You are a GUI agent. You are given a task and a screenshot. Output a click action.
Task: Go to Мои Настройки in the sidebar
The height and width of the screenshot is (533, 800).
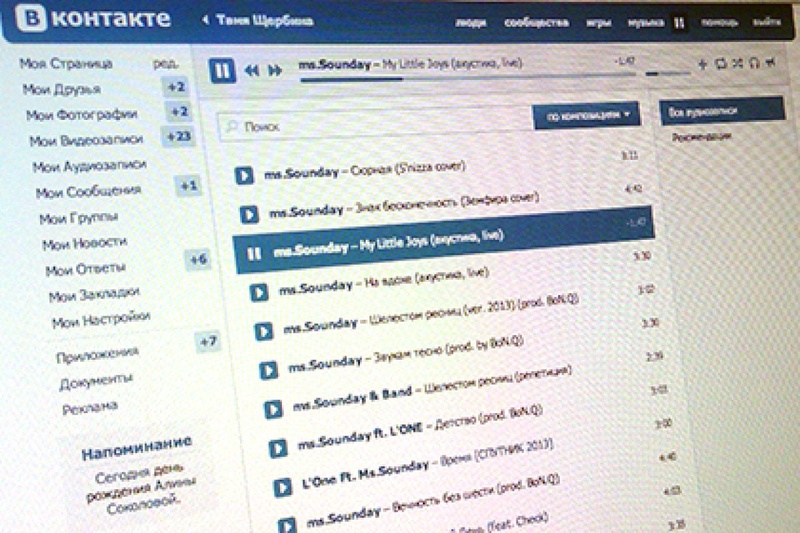click(101, 320)
